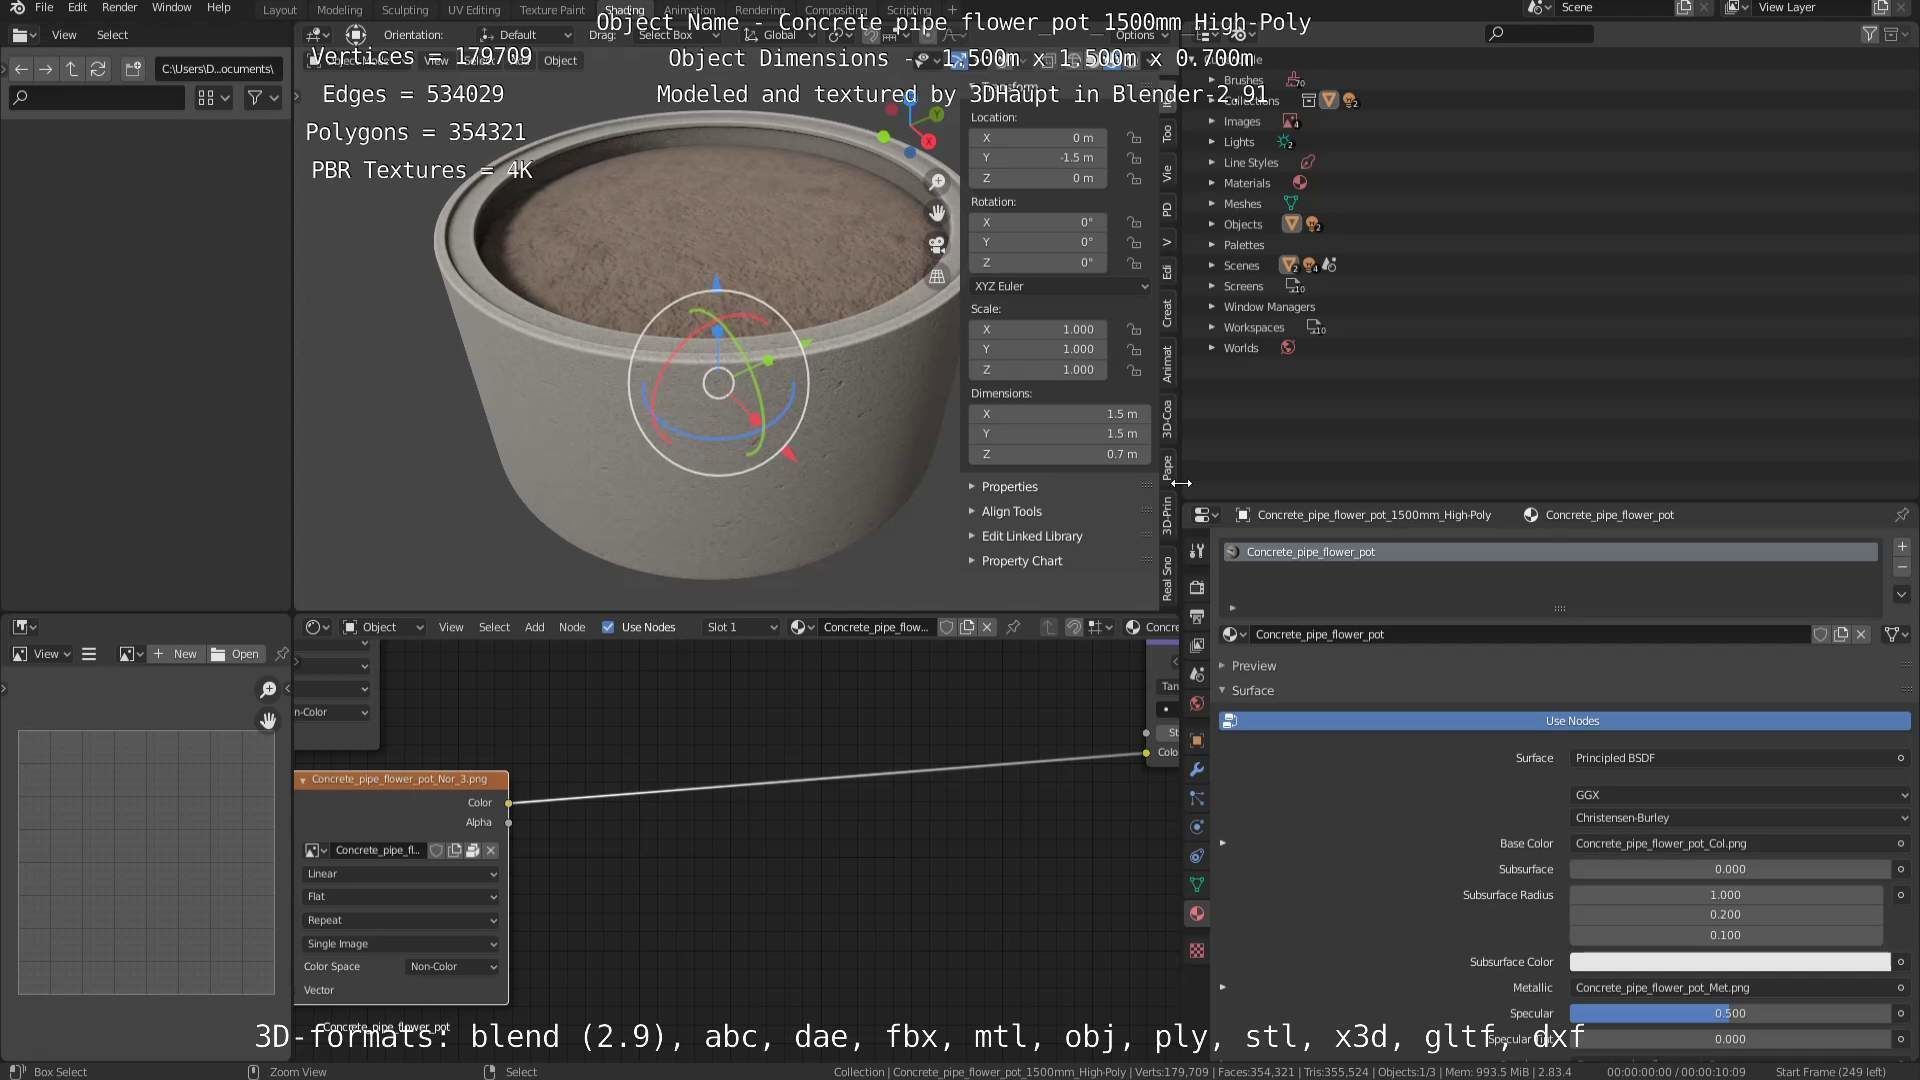Viewport: 1920px width, 1080px height.
Task: Switch perspective/orthographic grid gizmo in viewport
Action: pos(937,277)
